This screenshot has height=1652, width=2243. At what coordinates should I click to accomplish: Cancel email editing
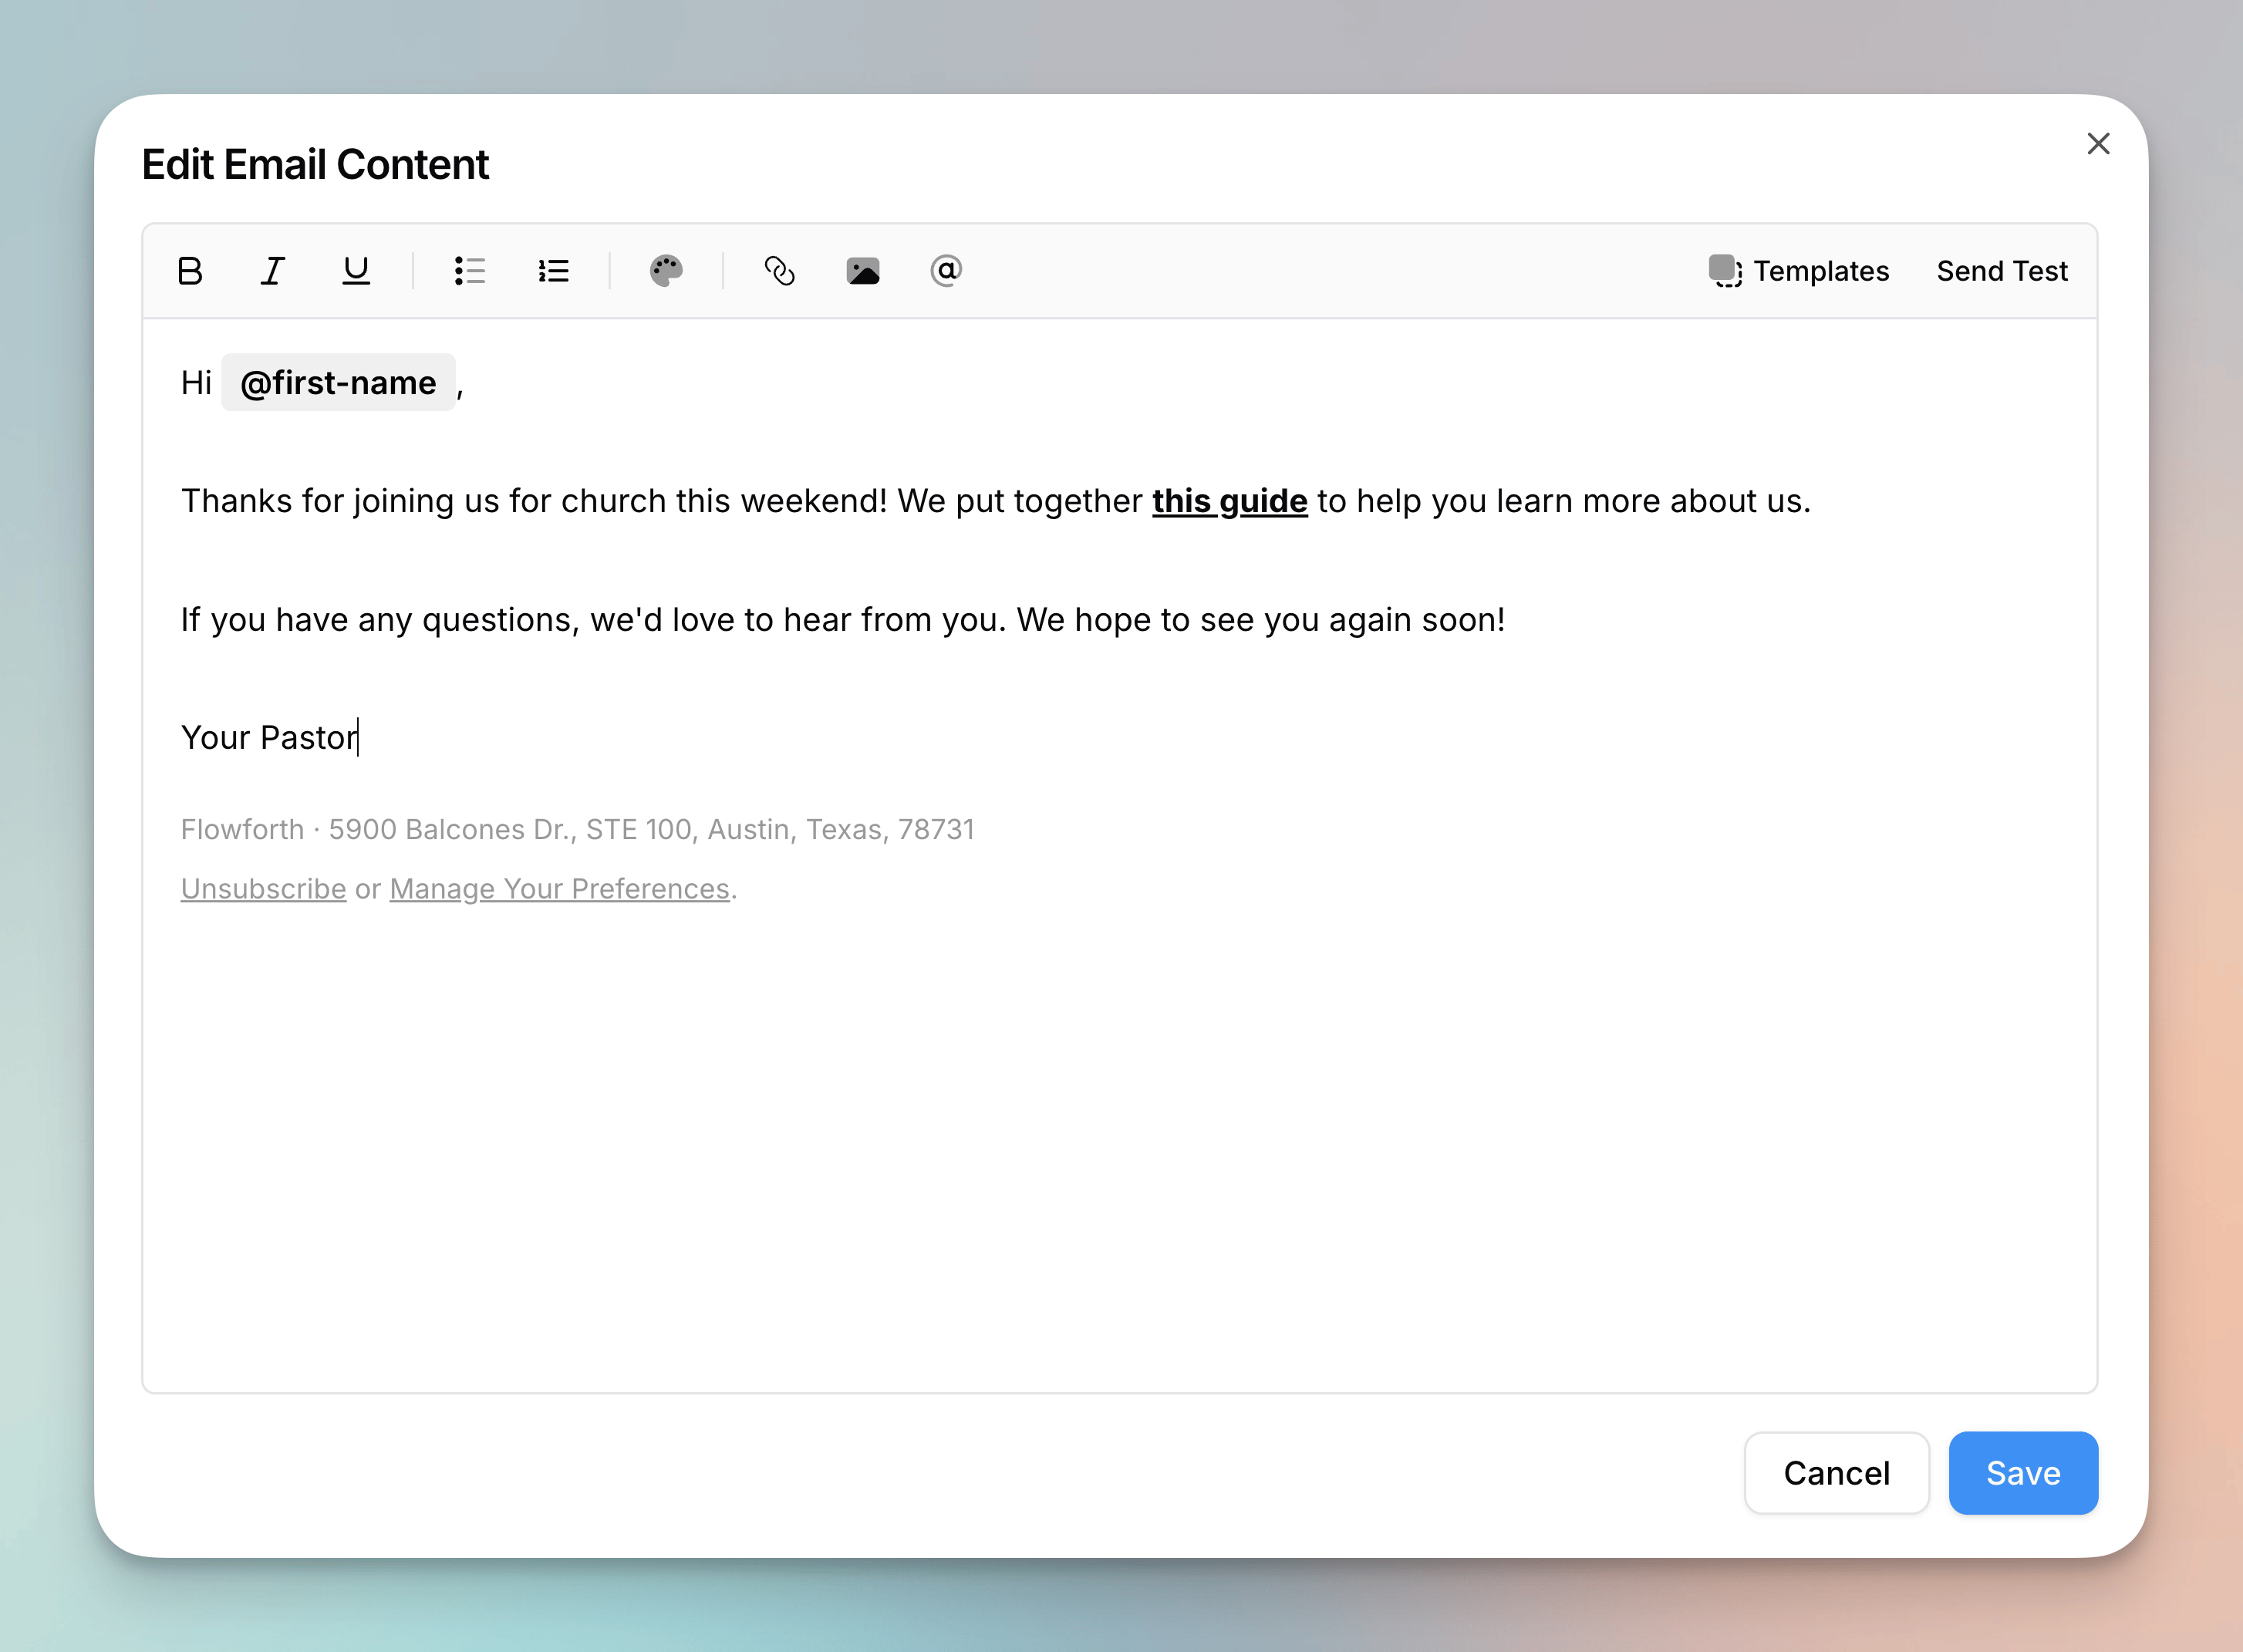pyautogui.click(x=1836, y=1473)
